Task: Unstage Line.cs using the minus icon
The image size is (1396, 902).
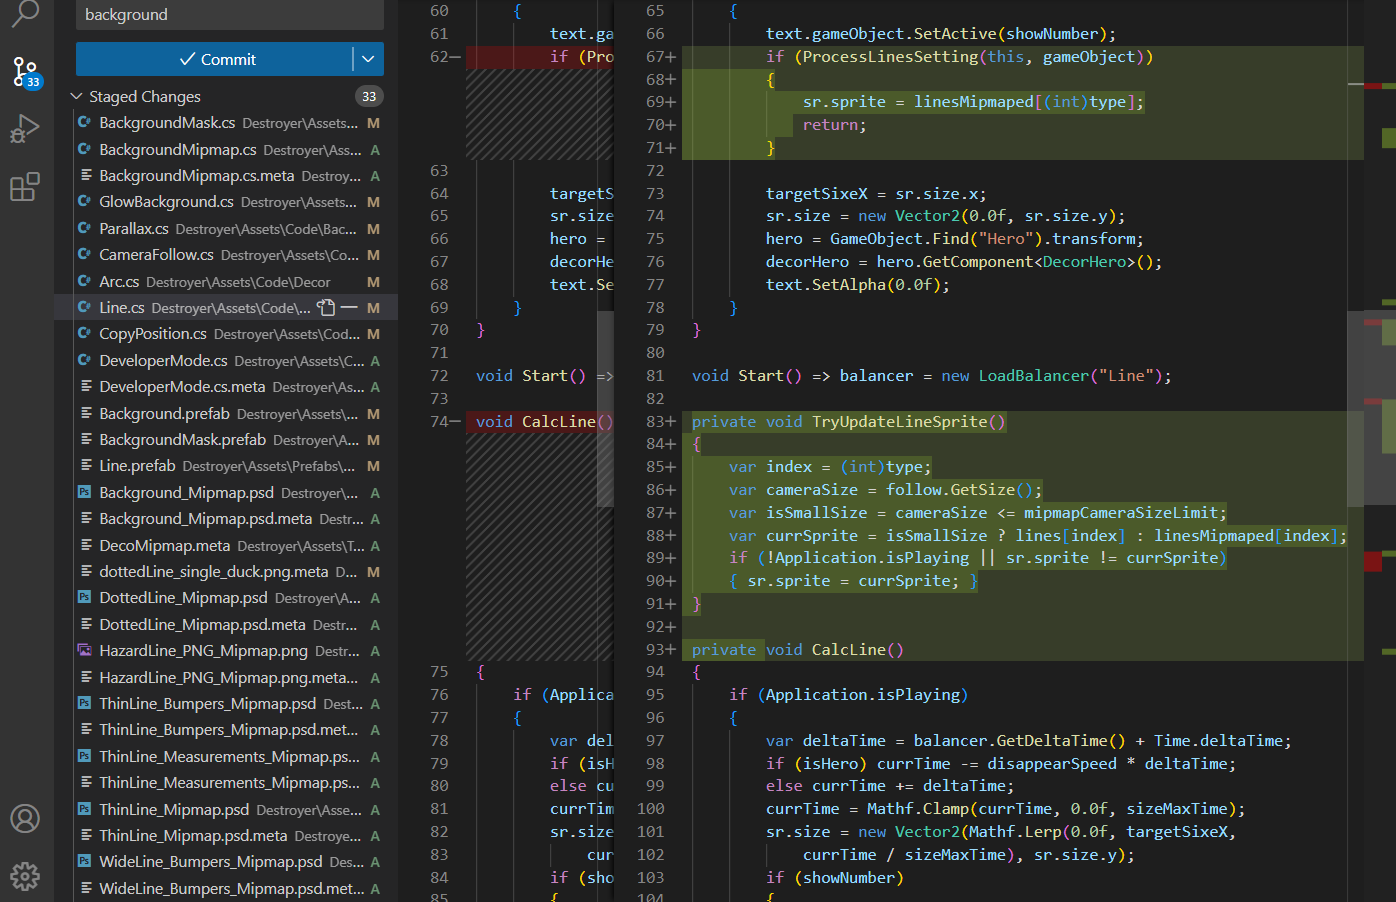Action: point(349,307)
